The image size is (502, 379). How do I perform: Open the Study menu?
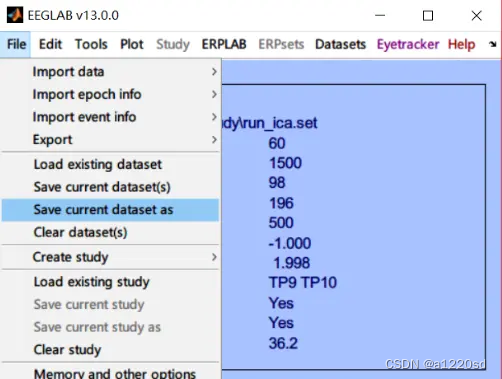click(173, 44)
